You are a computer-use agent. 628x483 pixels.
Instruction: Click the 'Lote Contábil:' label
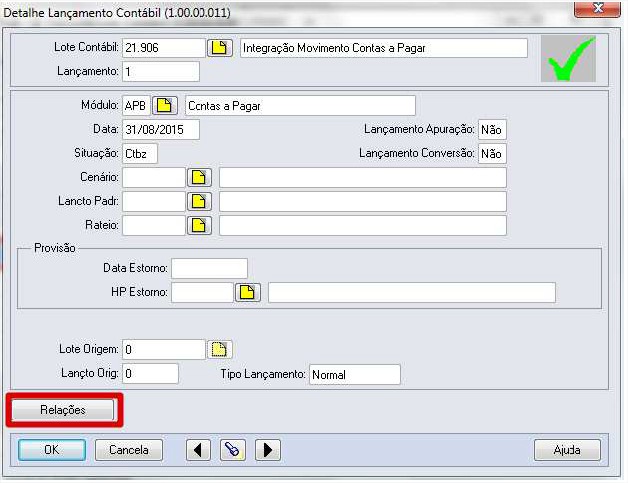tap(86, 47)
